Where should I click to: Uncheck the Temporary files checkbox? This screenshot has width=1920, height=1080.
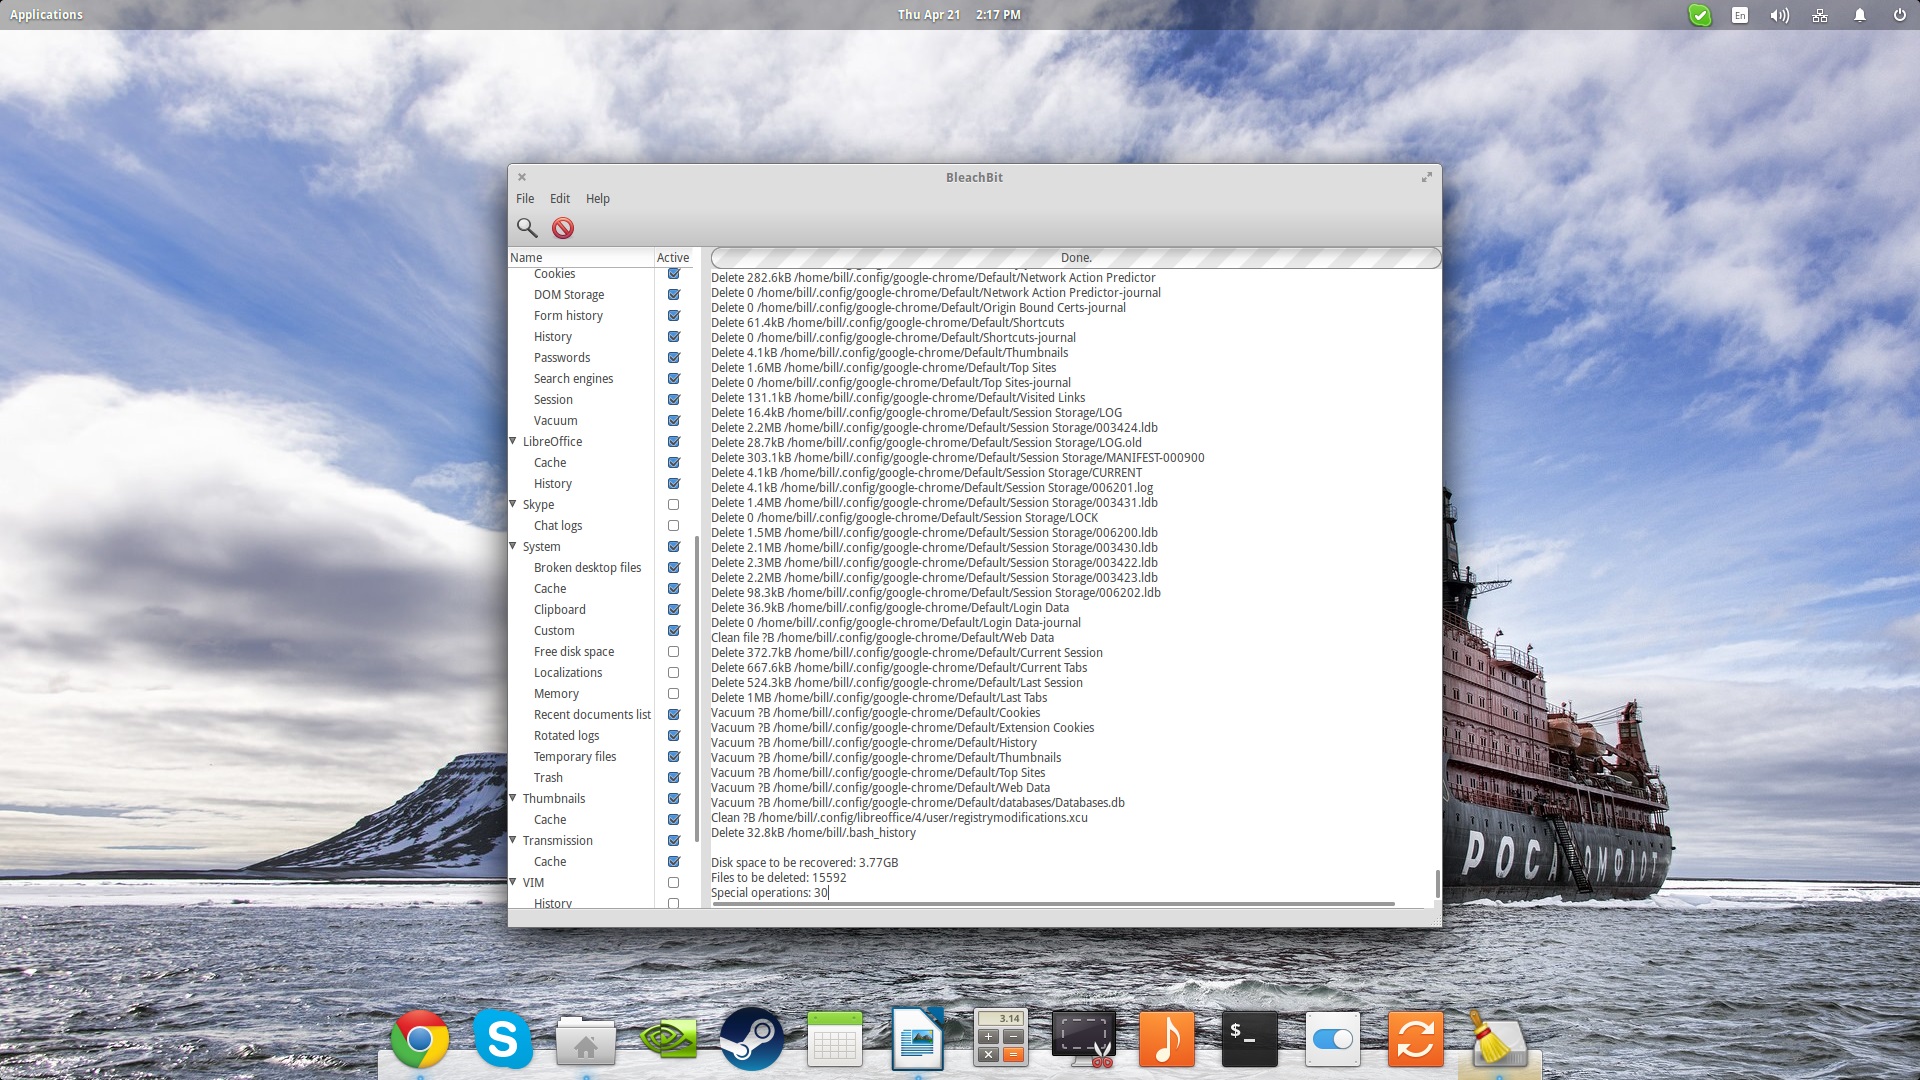point(674,757)
